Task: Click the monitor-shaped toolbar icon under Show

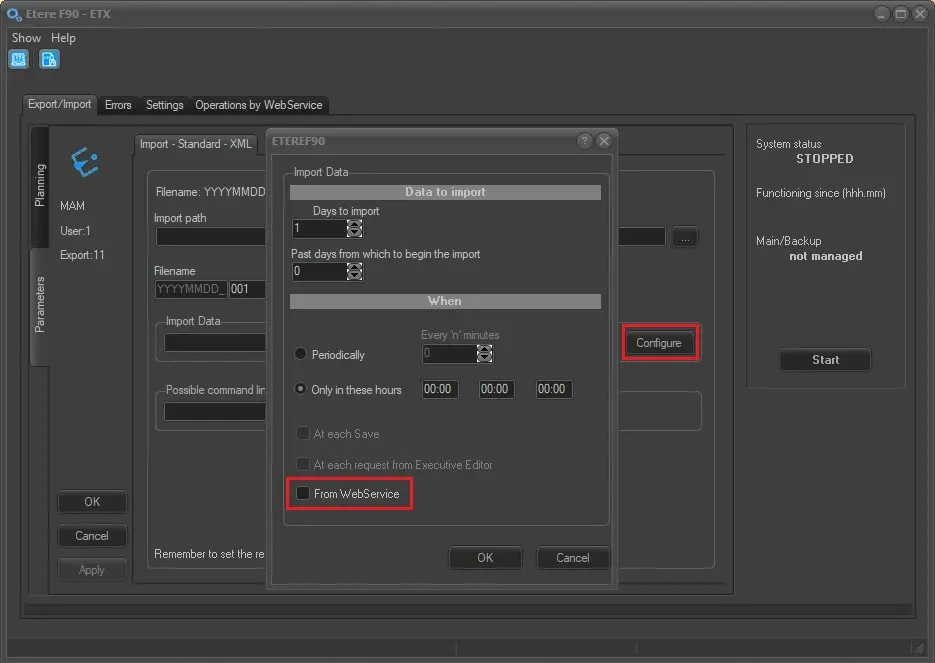Action: tap(19, 60)
